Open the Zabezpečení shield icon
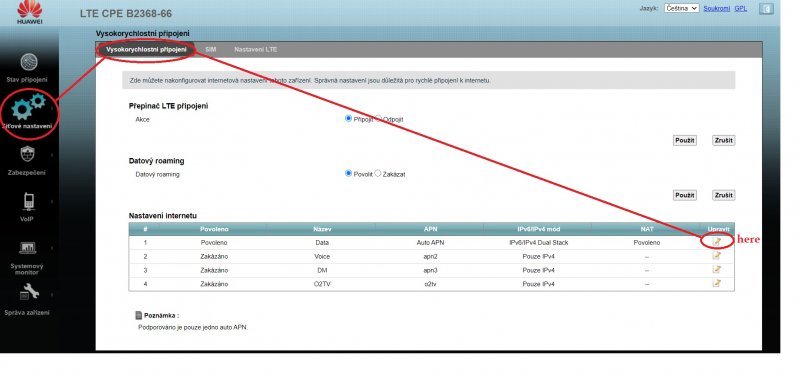Screen dimensions: 800x378 pos(28,154)
